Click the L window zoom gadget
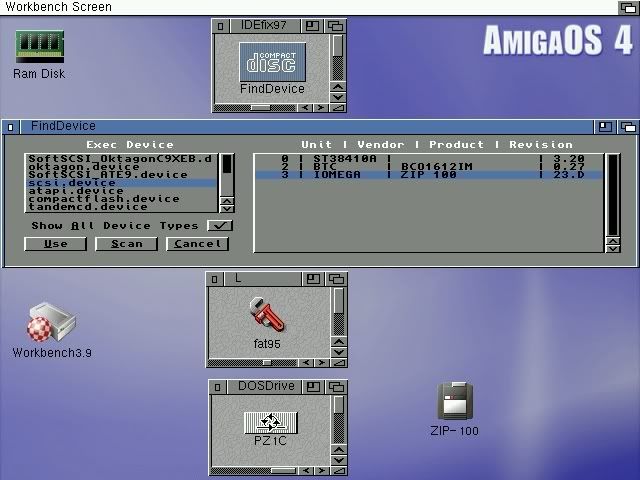The width and height of the screenshot is (640, 480). tap(313, 279)
